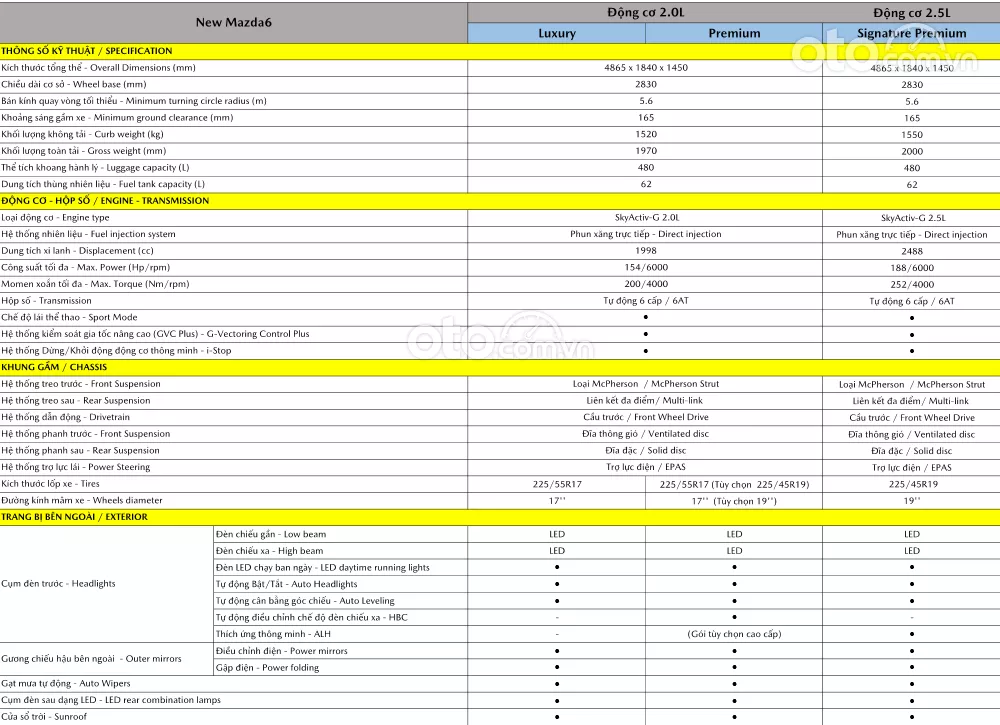Select 'Luggage capacity (L)' row label

point(96,168)
